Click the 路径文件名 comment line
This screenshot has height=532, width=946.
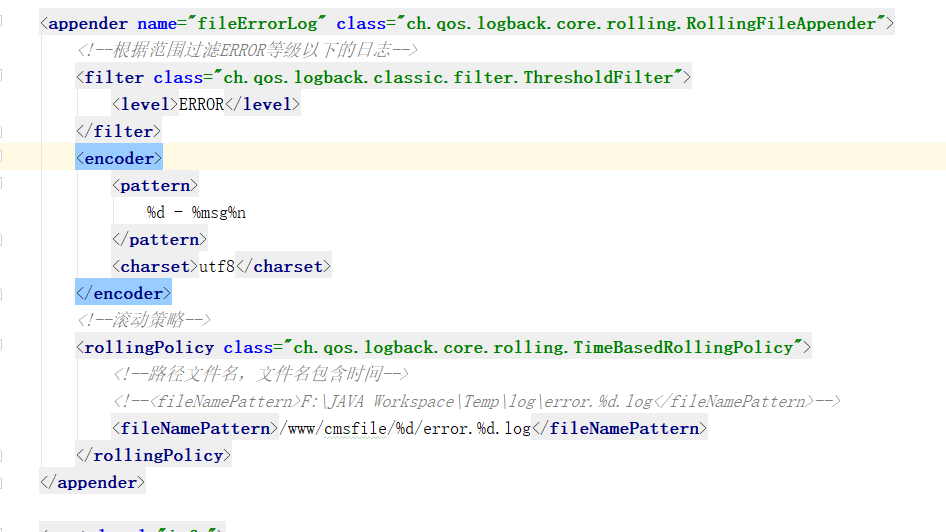pos(260,374)
